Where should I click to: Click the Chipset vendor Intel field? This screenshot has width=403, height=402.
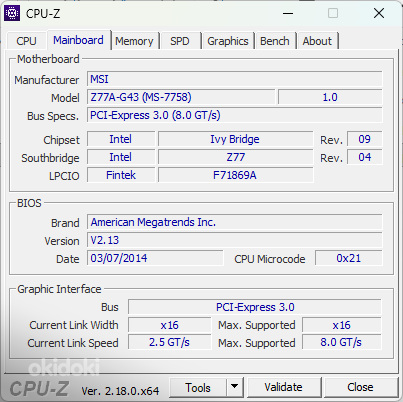coord(121,139)
